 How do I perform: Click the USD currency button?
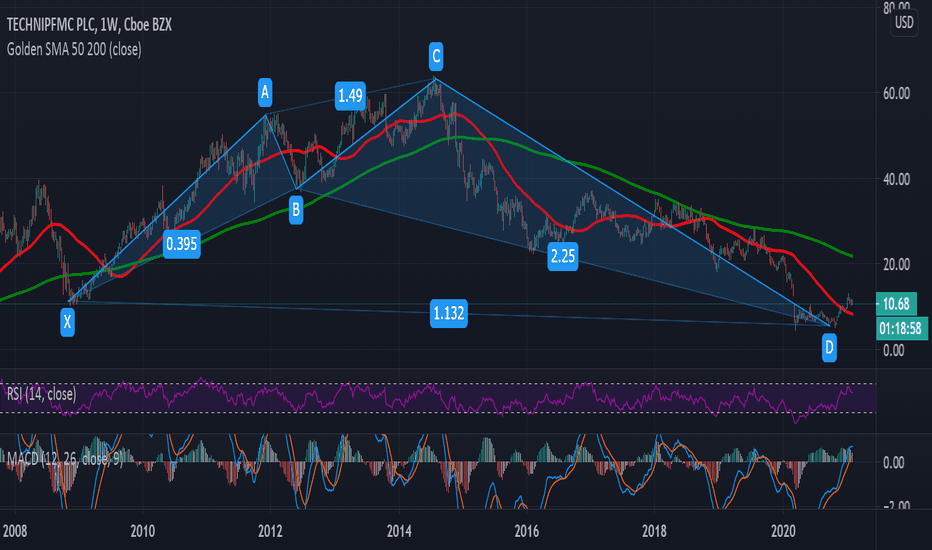click(904, 23)
